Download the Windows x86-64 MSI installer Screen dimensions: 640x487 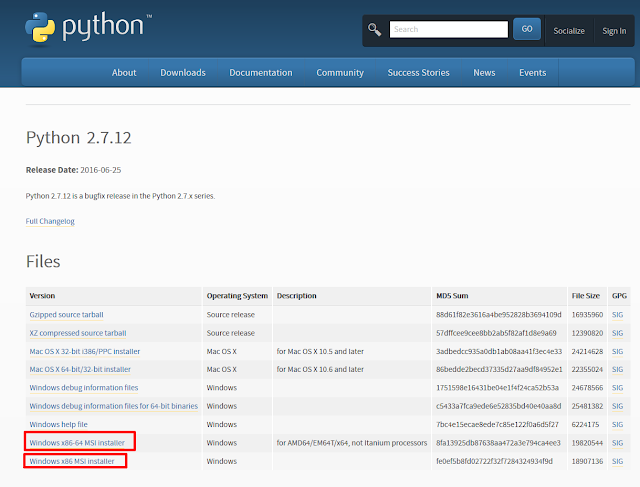coord(77,443)
